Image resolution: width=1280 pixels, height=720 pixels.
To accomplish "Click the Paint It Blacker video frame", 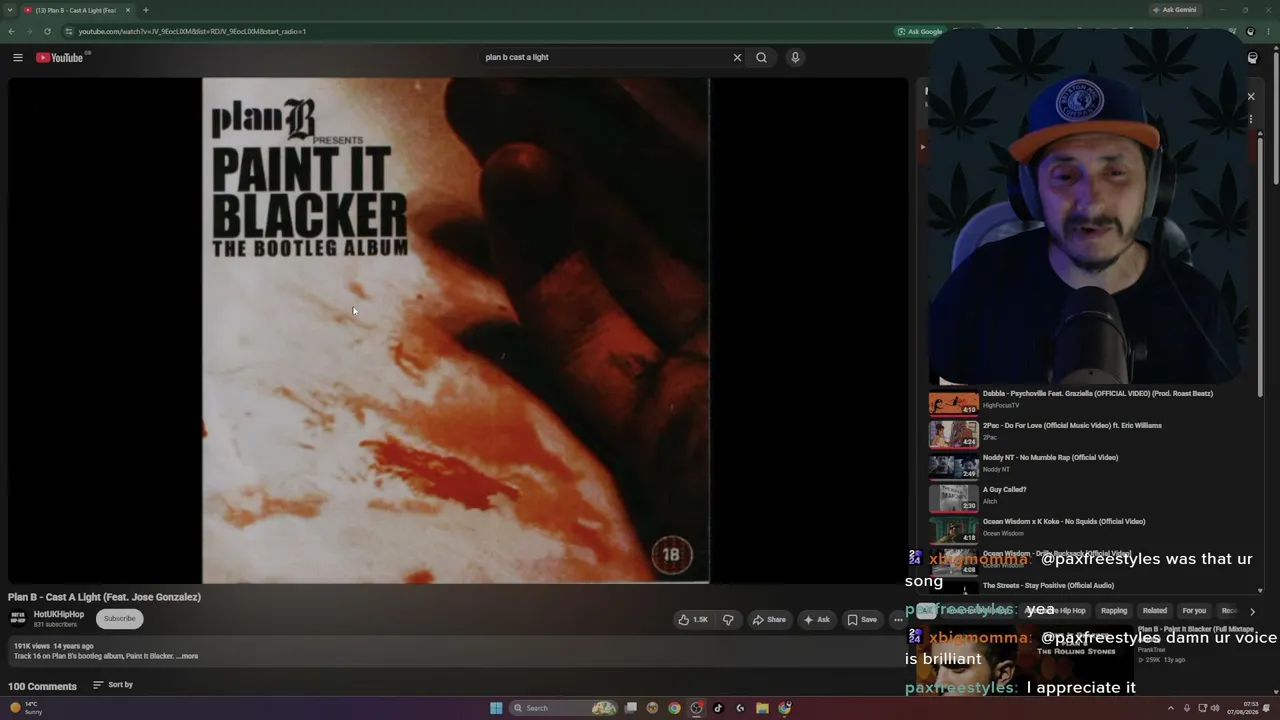I will tap(456, 330).
